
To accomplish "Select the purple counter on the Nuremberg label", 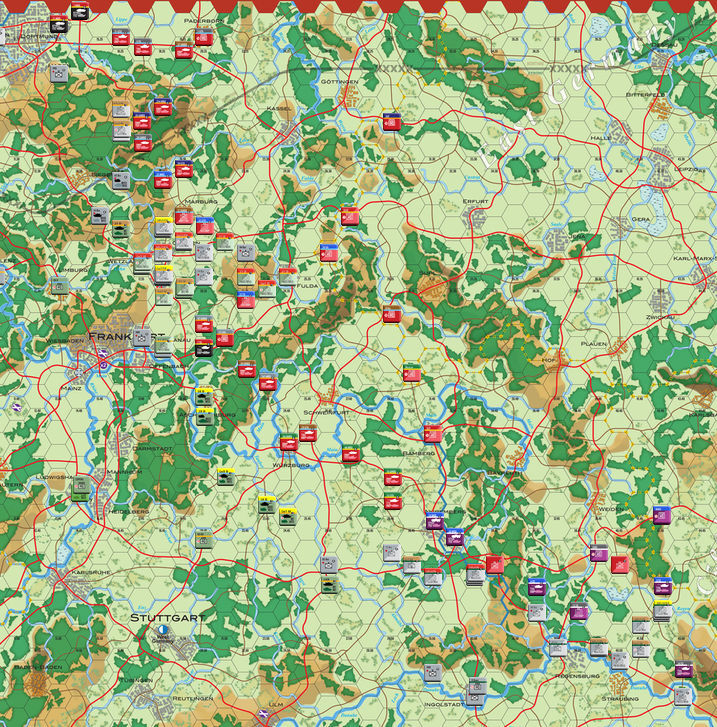I will (435, 521).
